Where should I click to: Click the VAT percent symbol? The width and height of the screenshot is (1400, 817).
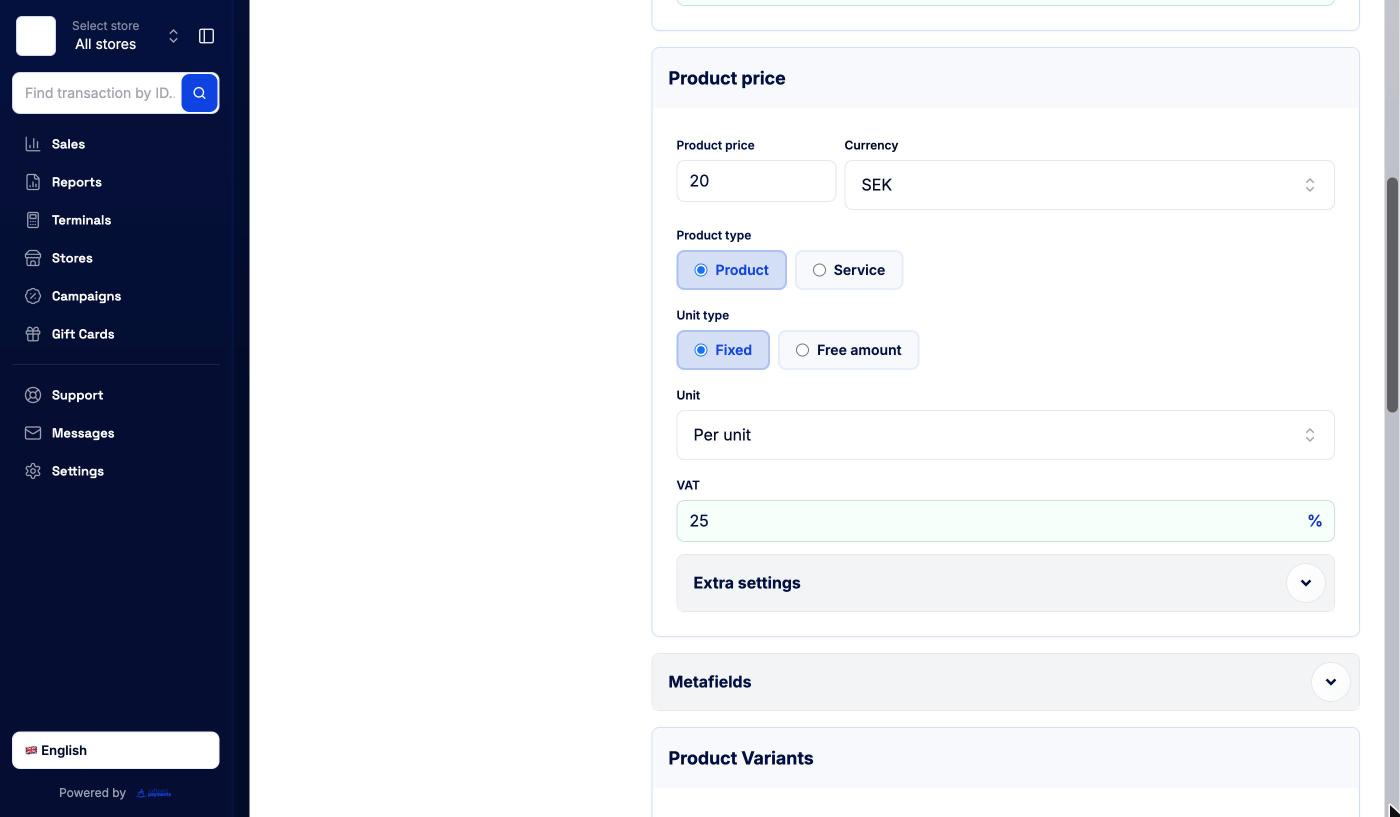1314,521
